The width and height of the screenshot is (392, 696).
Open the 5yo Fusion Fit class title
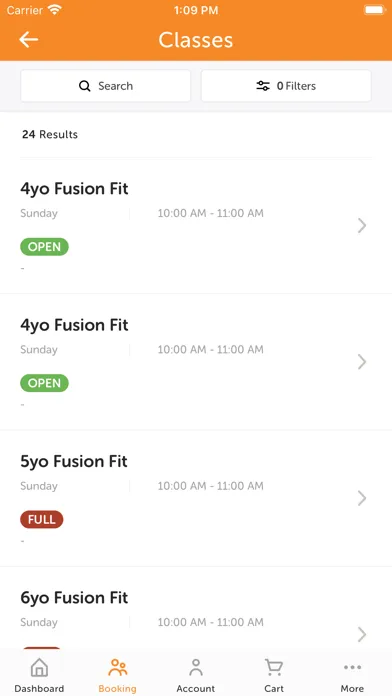74,462
